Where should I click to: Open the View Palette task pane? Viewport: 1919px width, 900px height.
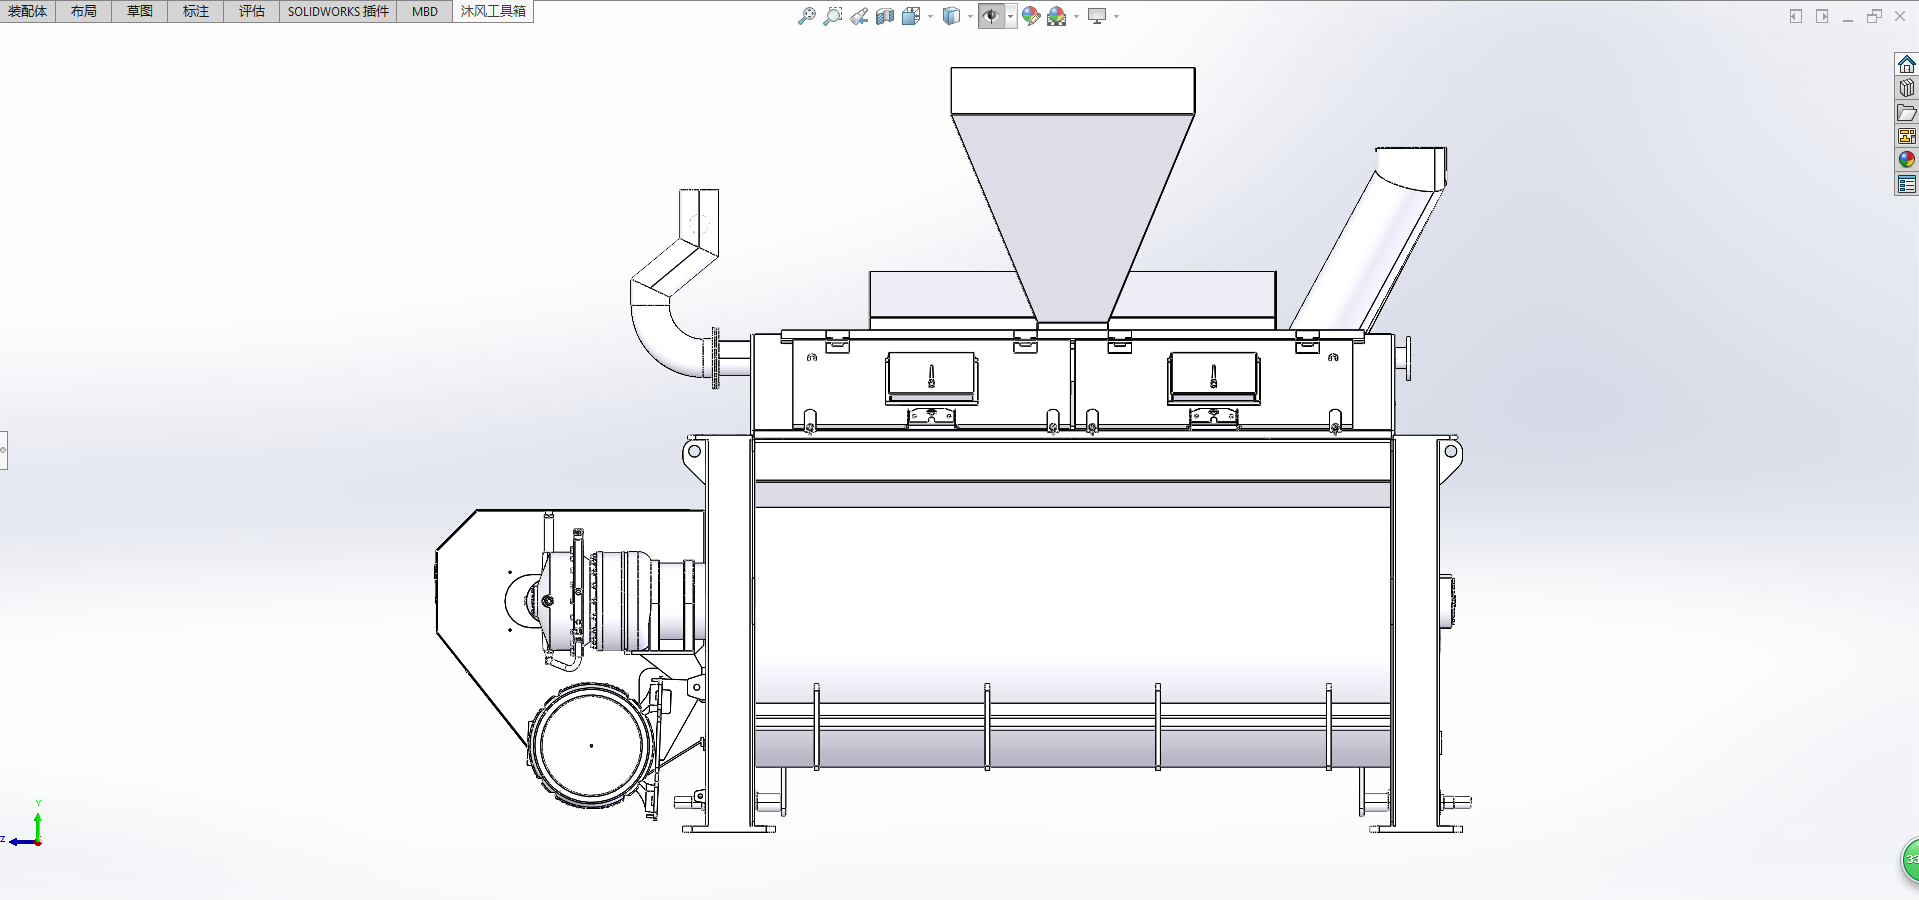coord(1907,136)
